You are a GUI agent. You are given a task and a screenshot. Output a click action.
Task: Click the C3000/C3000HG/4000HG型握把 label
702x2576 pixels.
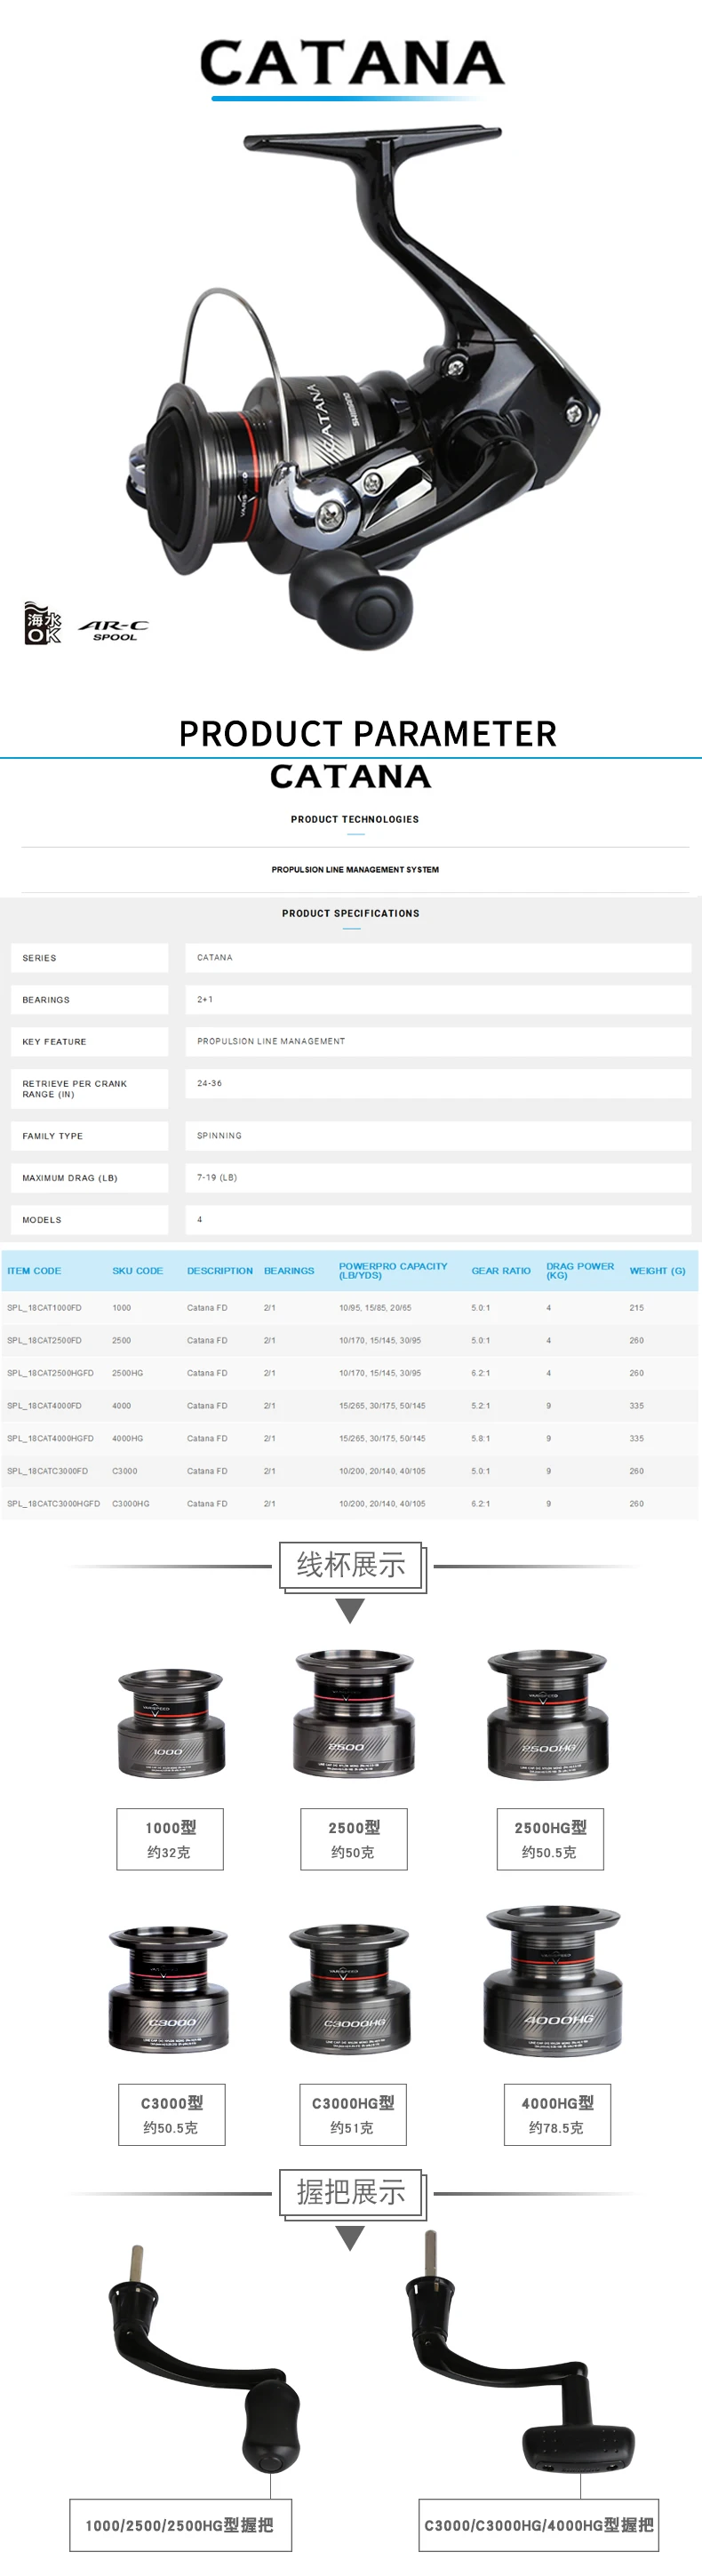point(538,2525)
